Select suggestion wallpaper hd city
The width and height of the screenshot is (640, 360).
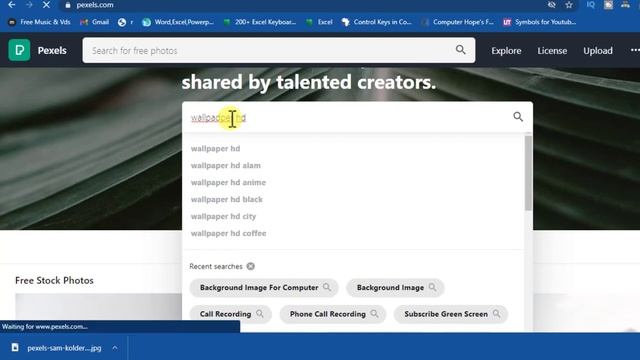(223, 216)
